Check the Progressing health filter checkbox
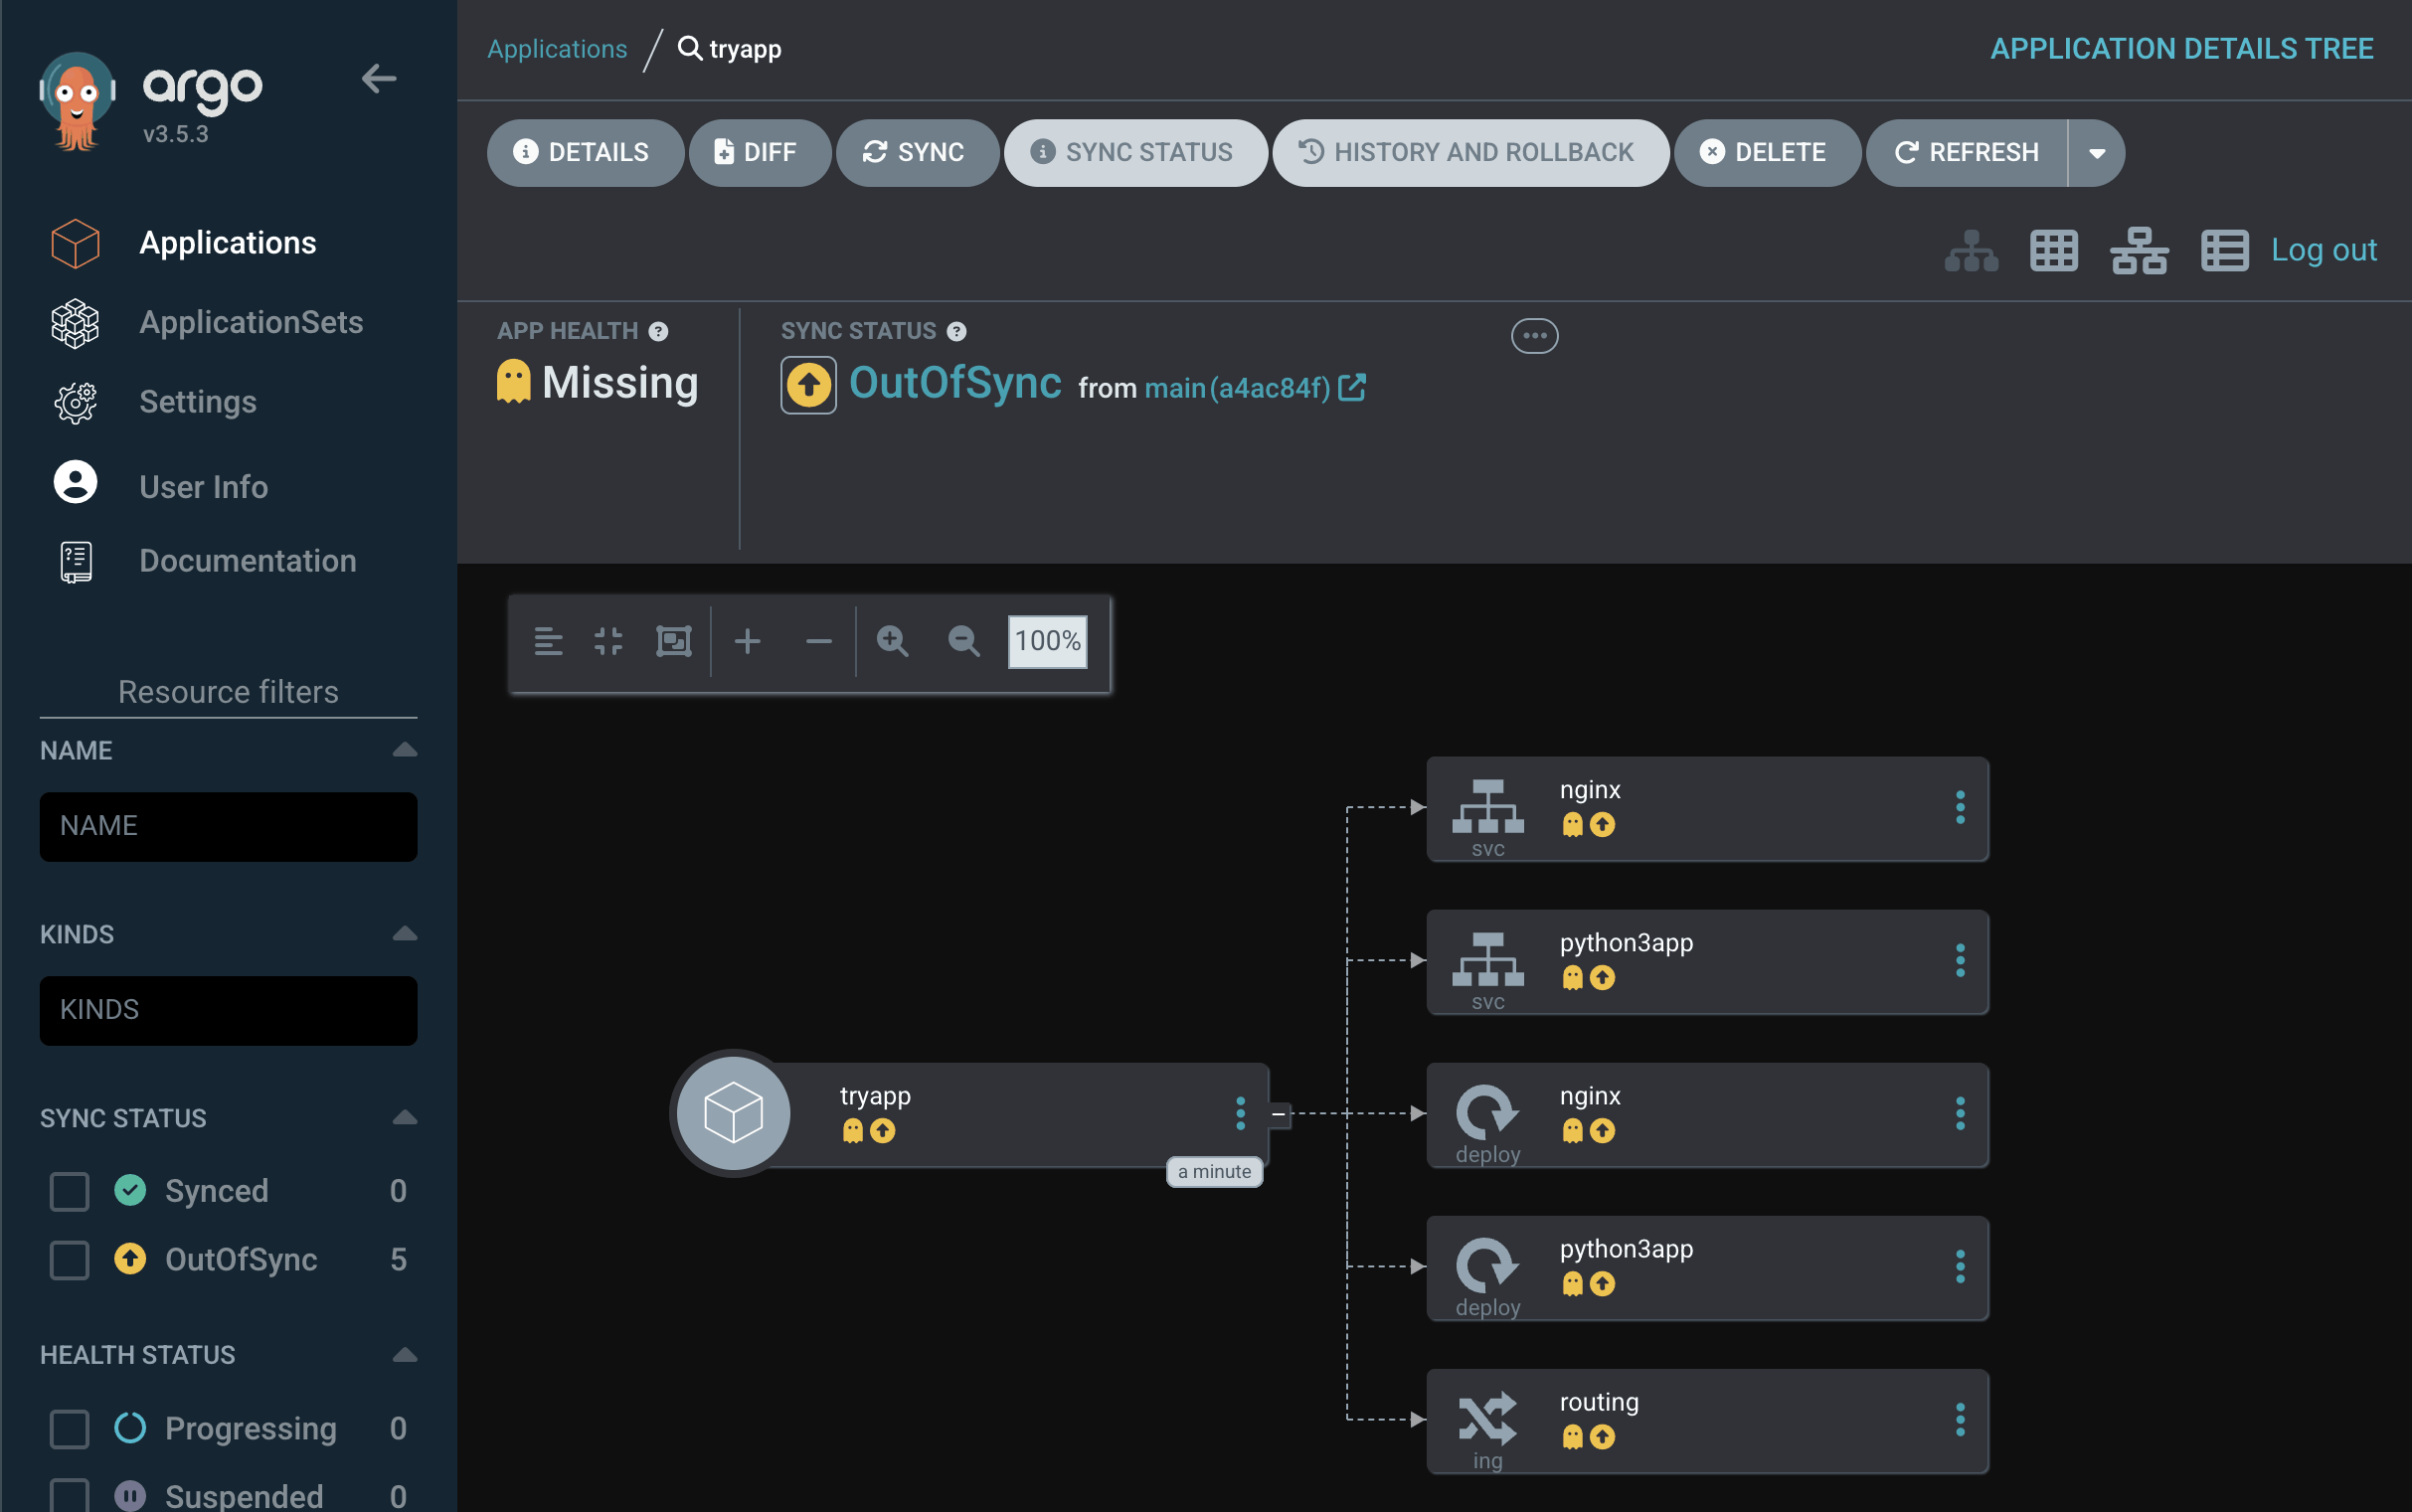This screenshot has width=2412, height=1512. (x=69, y=1429)
